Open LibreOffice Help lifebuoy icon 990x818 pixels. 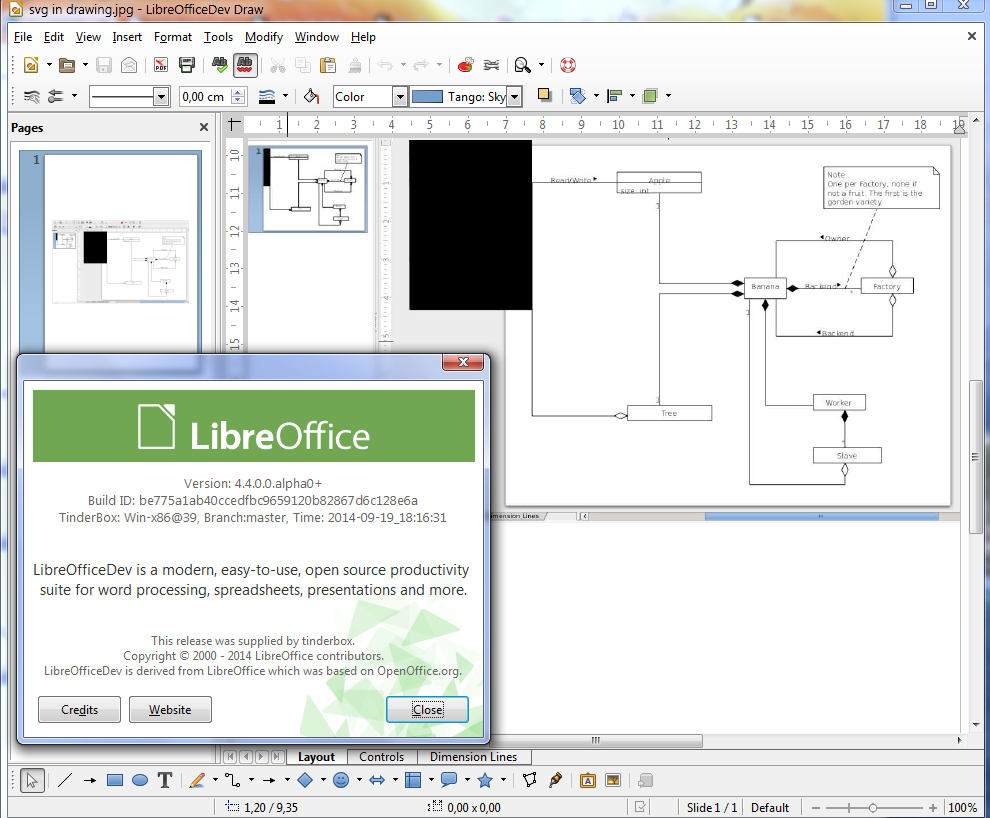point(568,66)
